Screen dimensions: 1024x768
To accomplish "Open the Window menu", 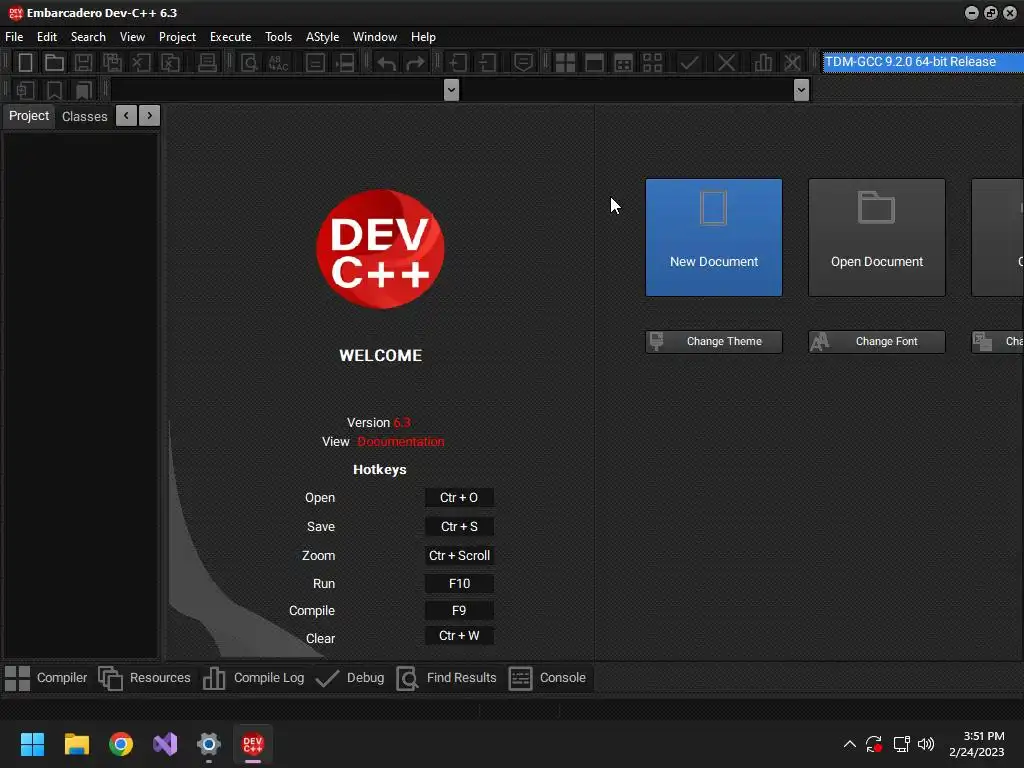I will pyautogui.click(x=374, y=37).
